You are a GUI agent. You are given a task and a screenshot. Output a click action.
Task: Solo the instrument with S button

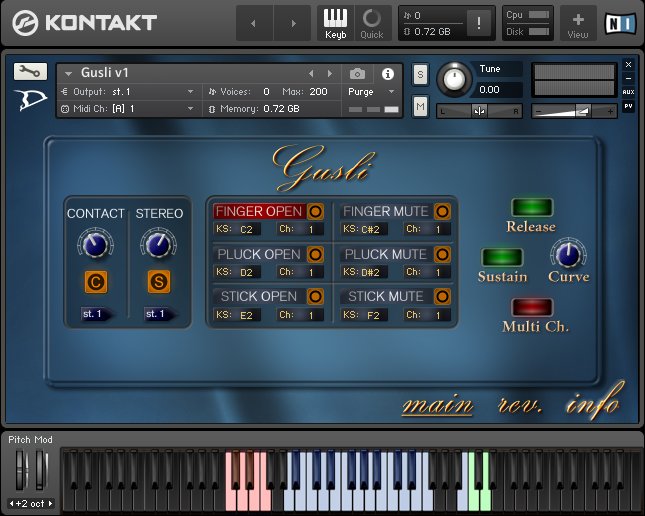(420, 74)
